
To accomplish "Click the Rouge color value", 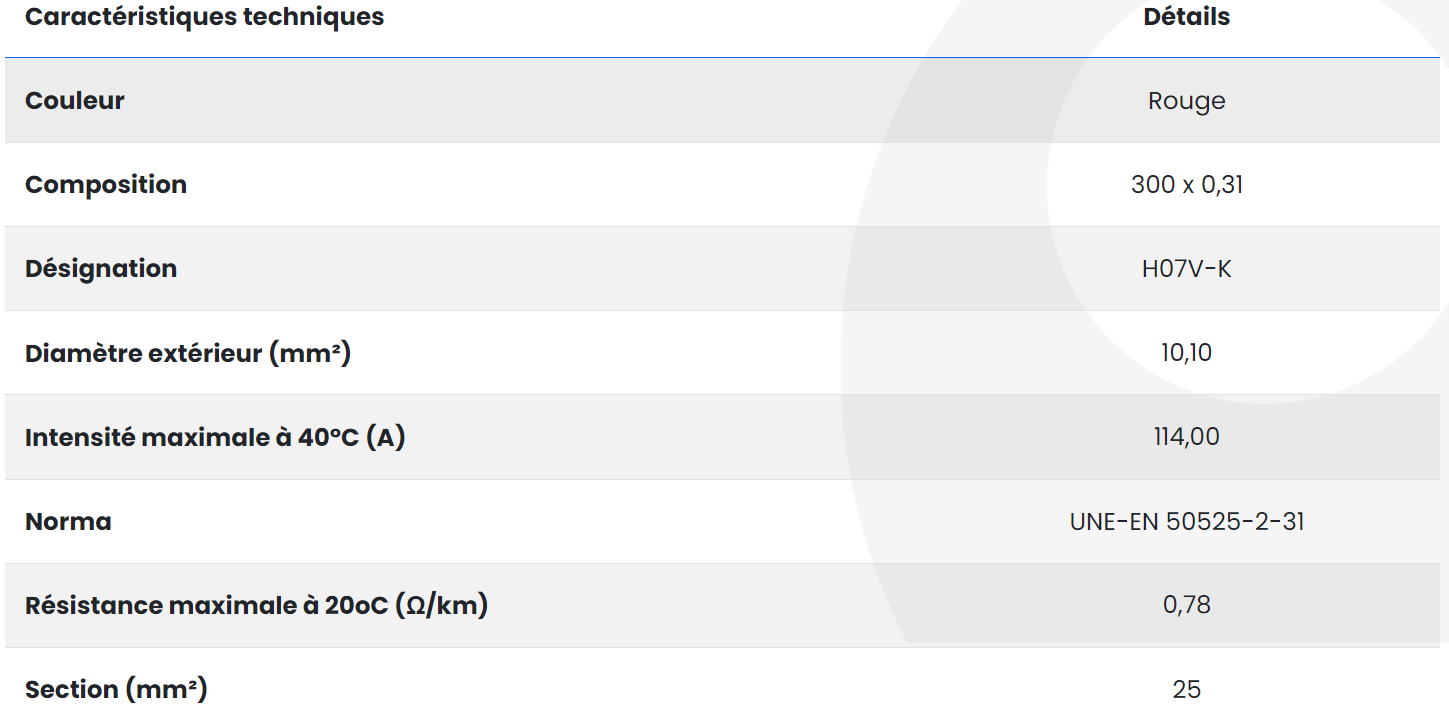I will pyautogui.click(x=1186, y=101).
